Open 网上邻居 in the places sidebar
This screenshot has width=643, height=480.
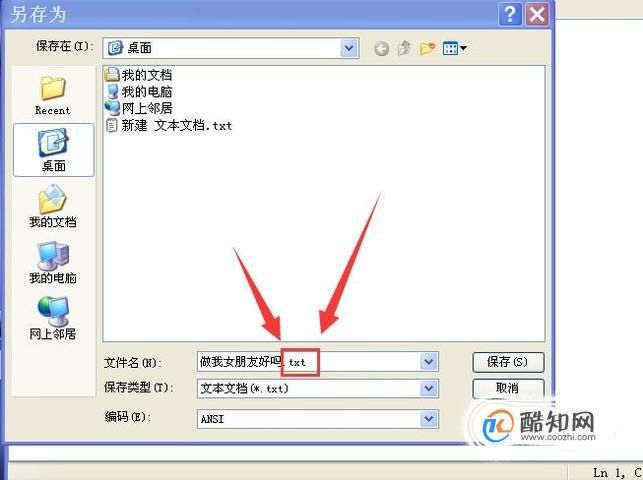pos(53,318)
